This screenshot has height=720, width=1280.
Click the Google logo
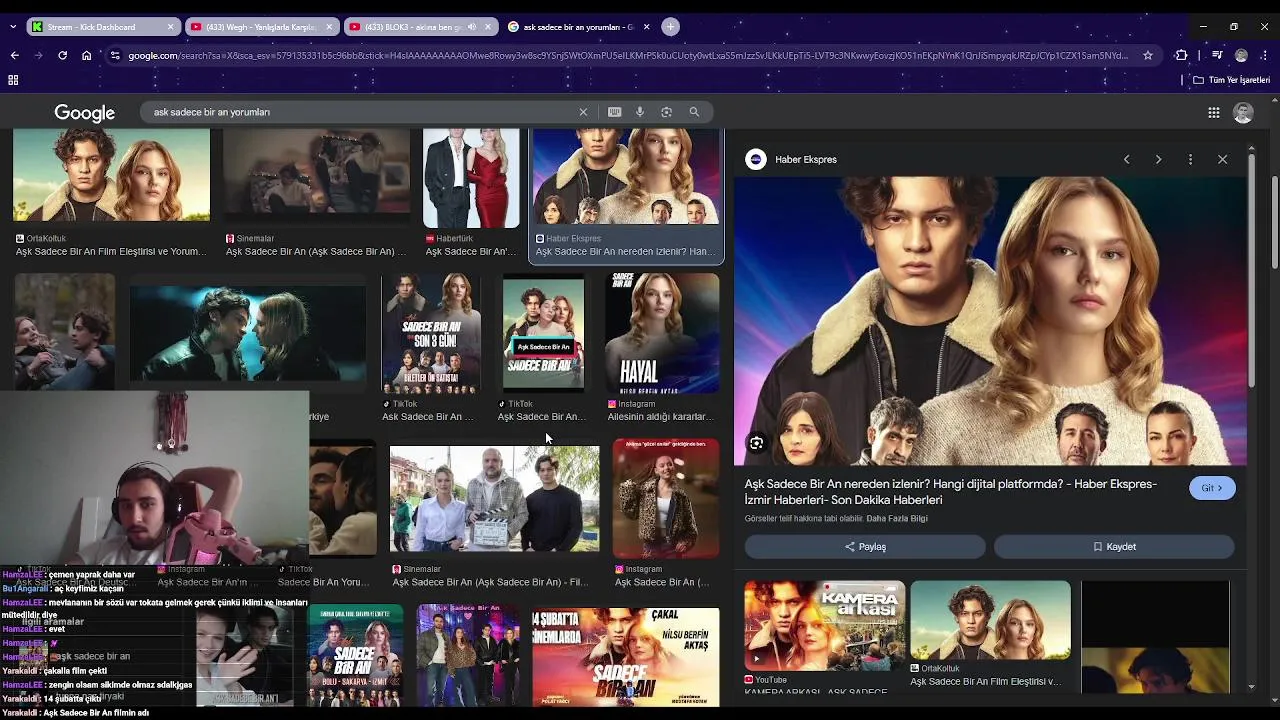click(85, 113)
